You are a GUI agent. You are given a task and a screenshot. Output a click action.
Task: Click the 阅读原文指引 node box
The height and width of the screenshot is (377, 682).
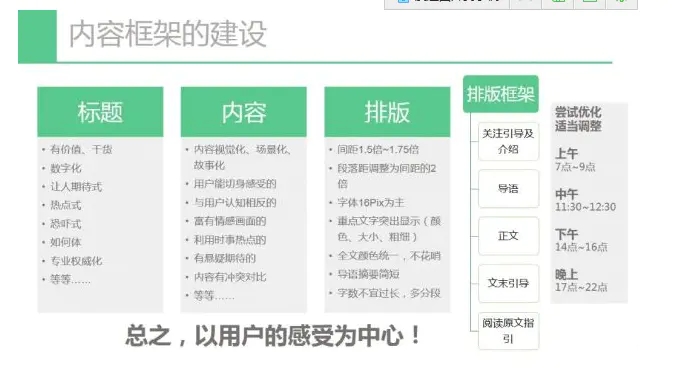pos(508,330)
